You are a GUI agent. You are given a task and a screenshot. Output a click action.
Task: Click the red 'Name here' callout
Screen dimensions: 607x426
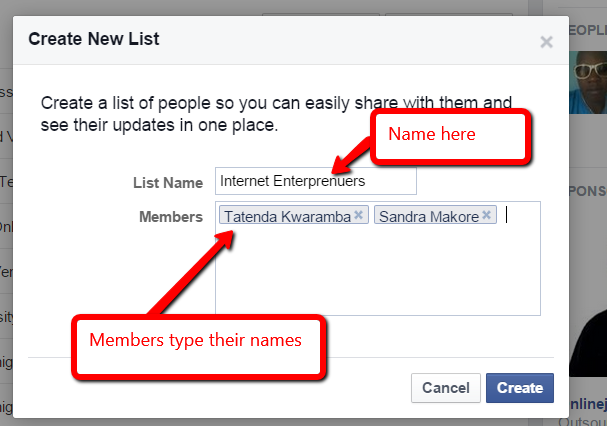click(x=451, y=136)
